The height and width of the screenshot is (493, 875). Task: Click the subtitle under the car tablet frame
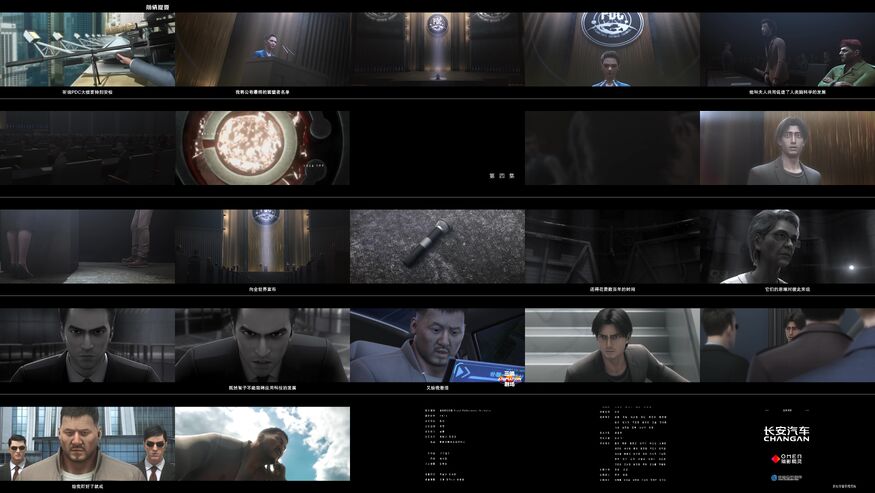click(x=438, y=387)
